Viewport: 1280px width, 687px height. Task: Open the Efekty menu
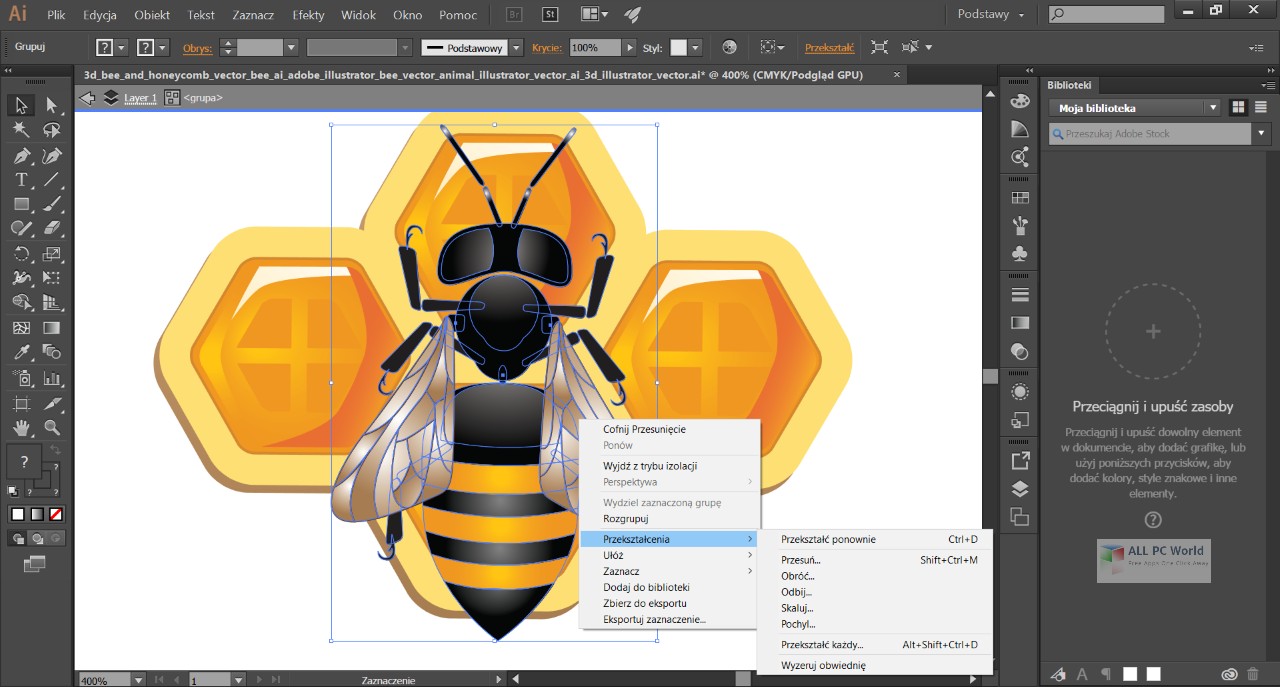pos(308,15)
